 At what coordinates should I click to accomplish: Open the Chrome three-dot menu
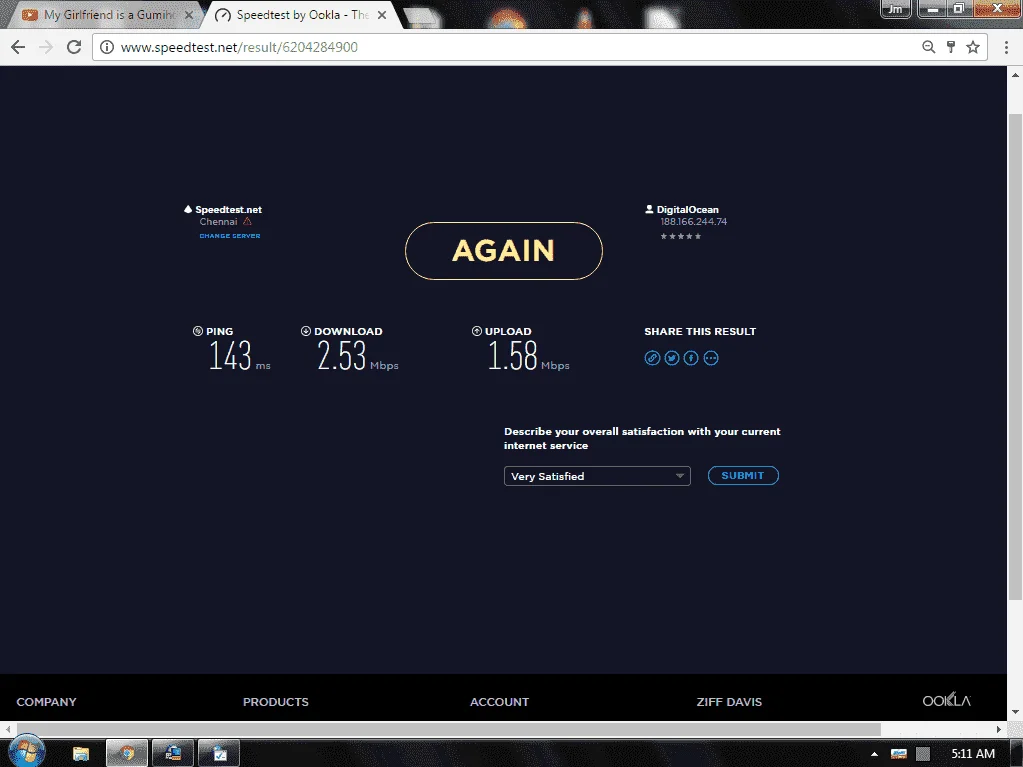pos(1007,47)
